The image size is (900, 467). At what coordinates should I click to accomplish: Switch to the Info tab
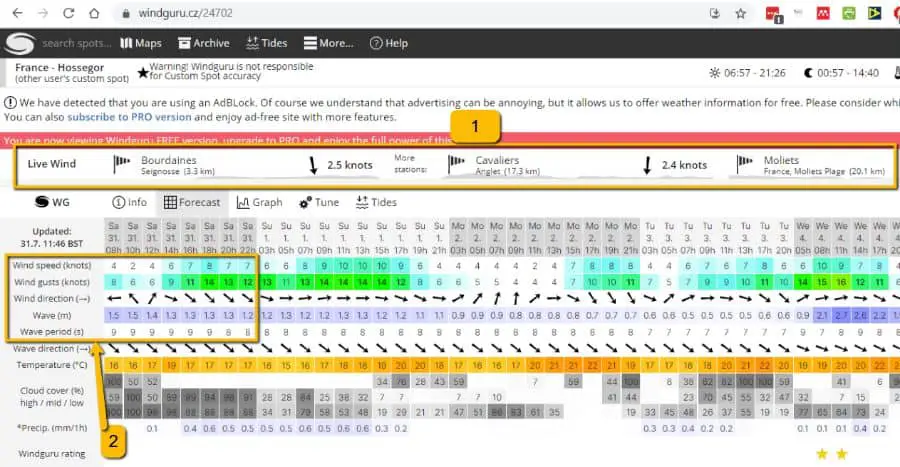tap(130, 203)
